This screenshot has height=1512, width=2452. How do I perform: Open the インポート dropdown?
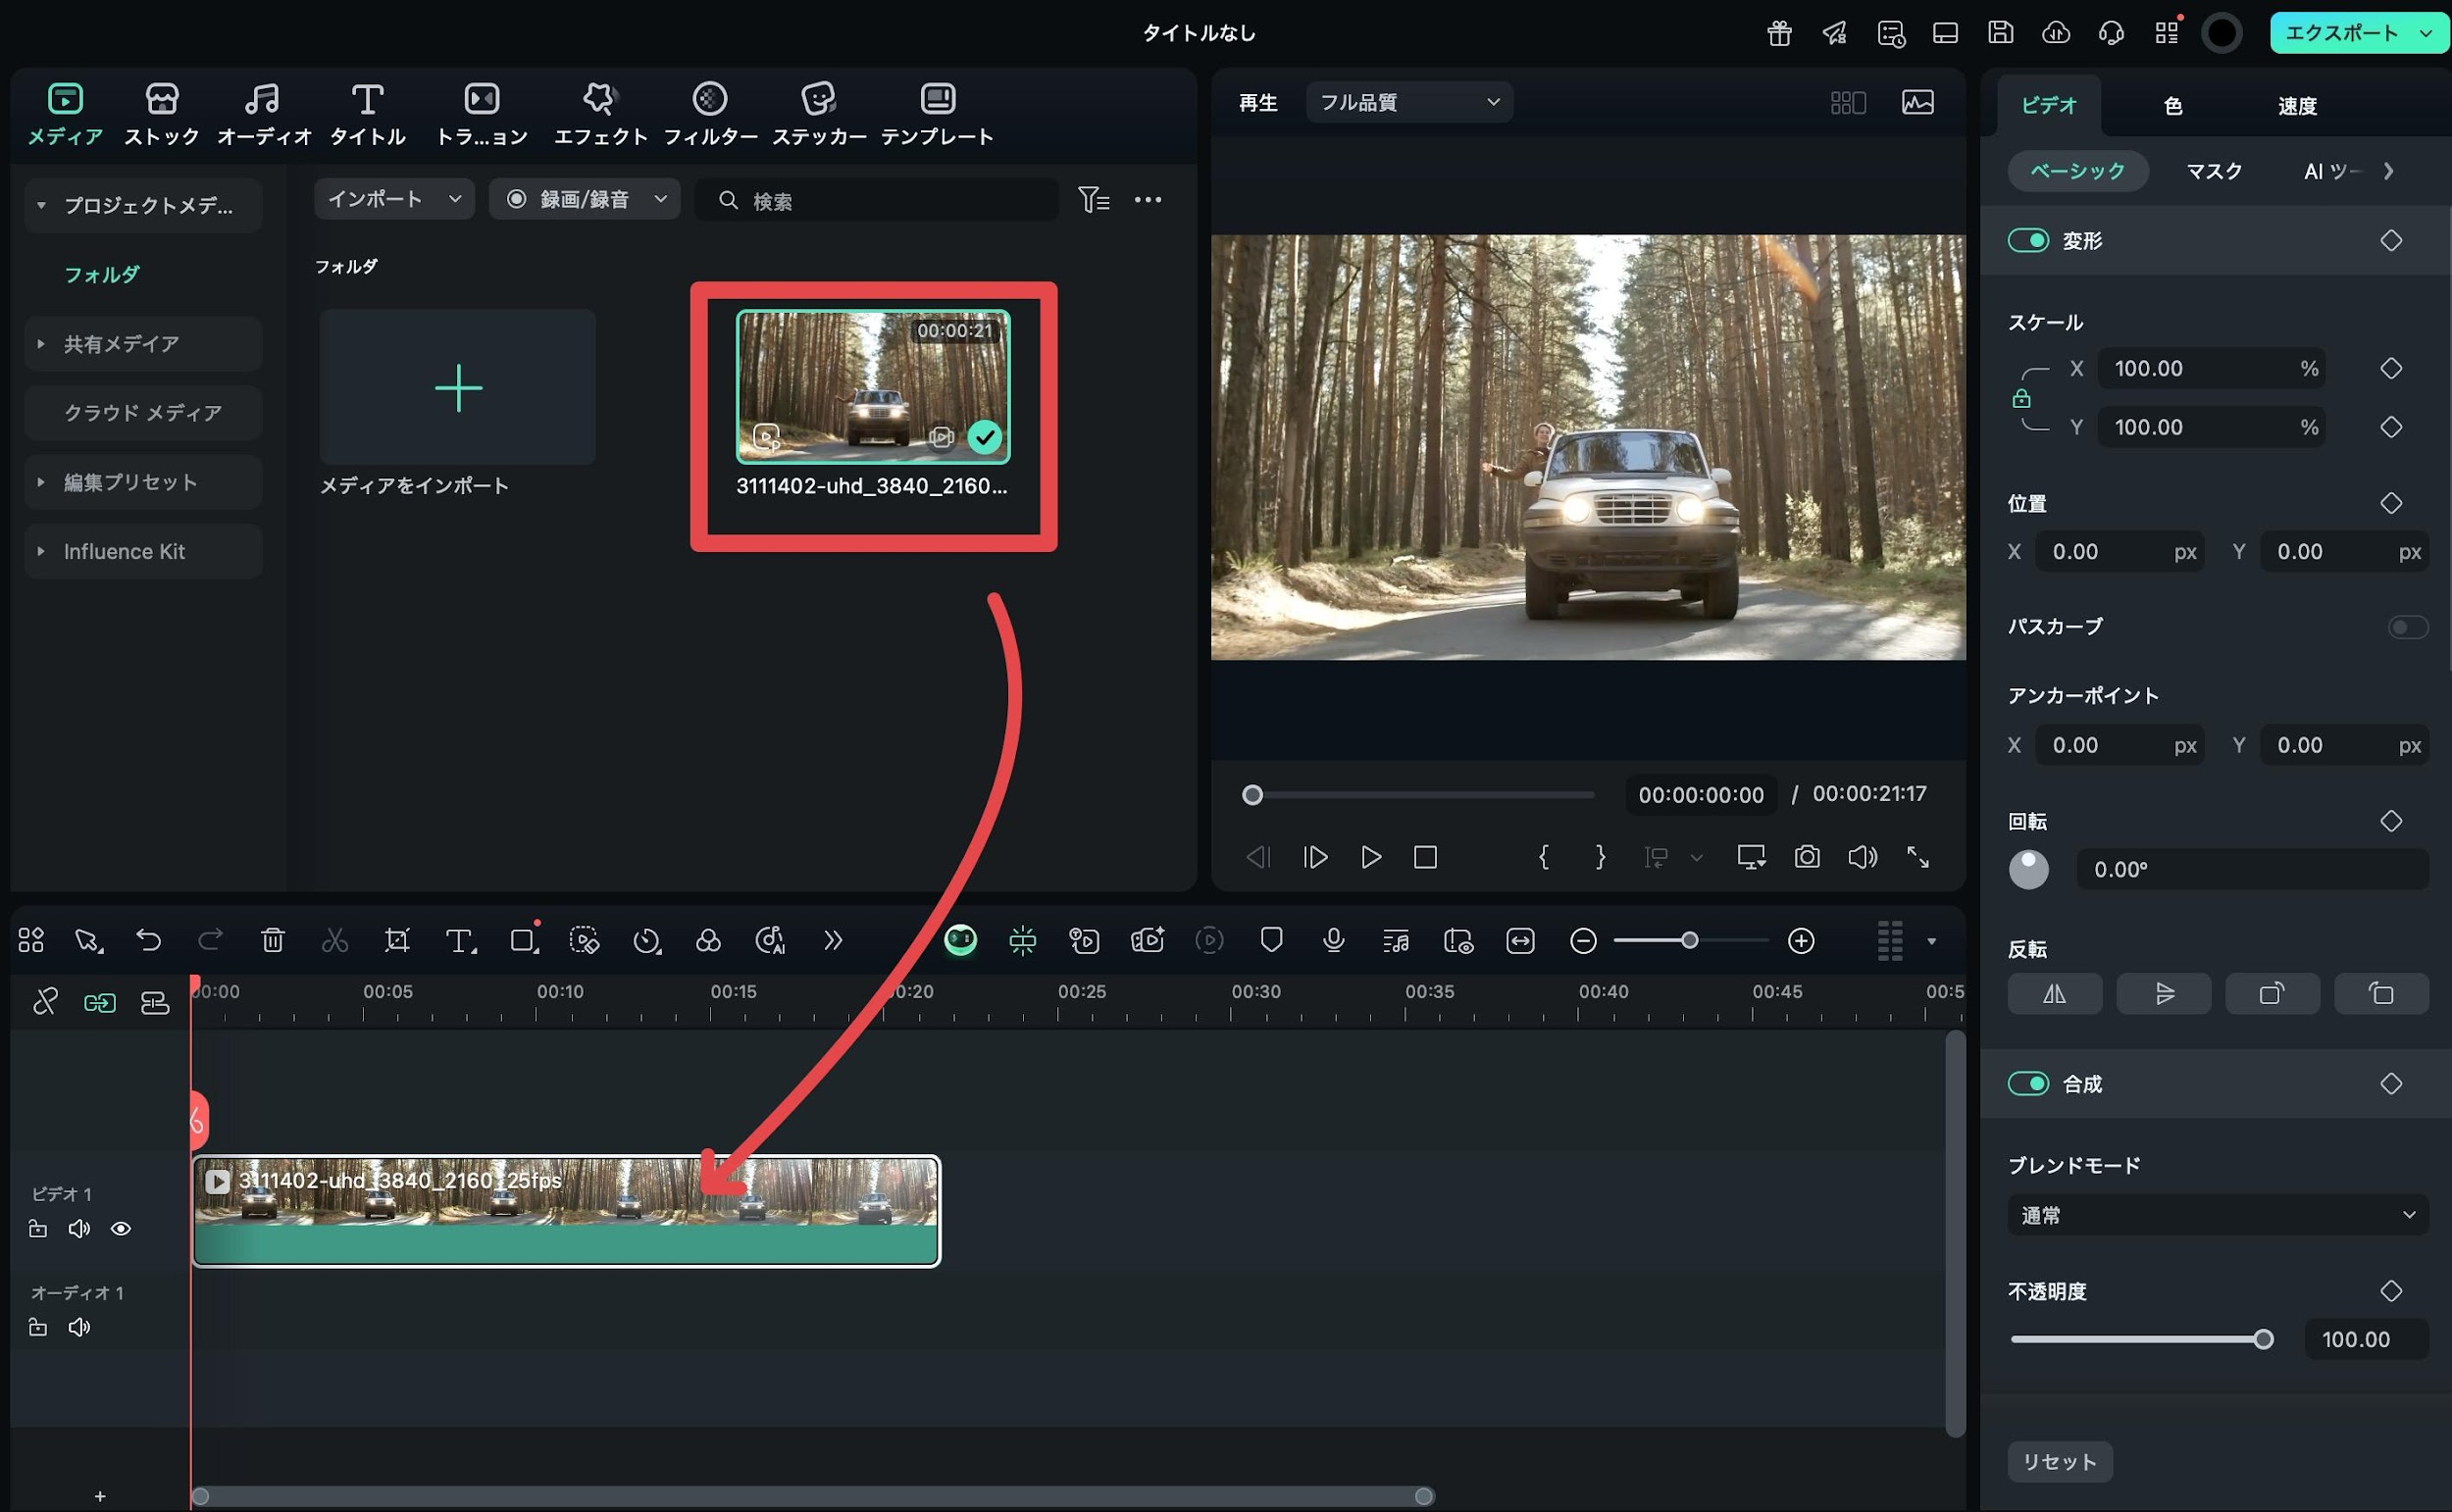coord(394,199)
